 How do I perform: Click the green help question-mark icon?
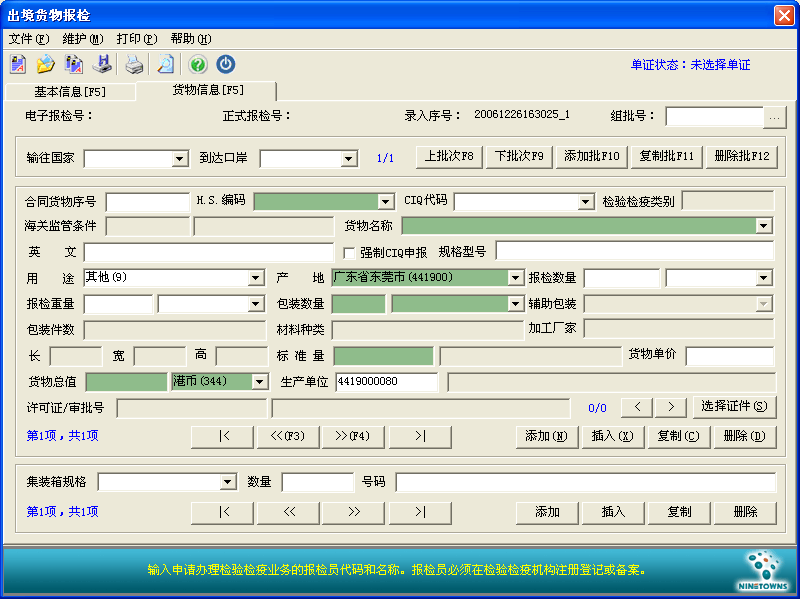(198, 65)
